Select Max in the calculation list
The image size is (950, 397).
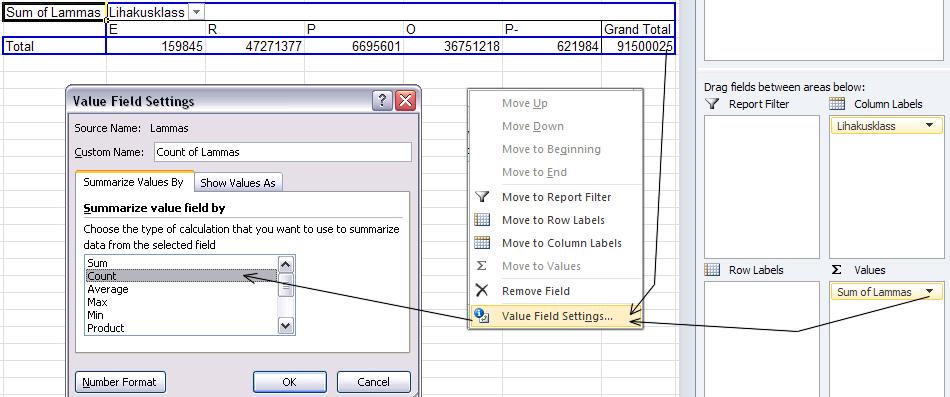coord(181,302)
